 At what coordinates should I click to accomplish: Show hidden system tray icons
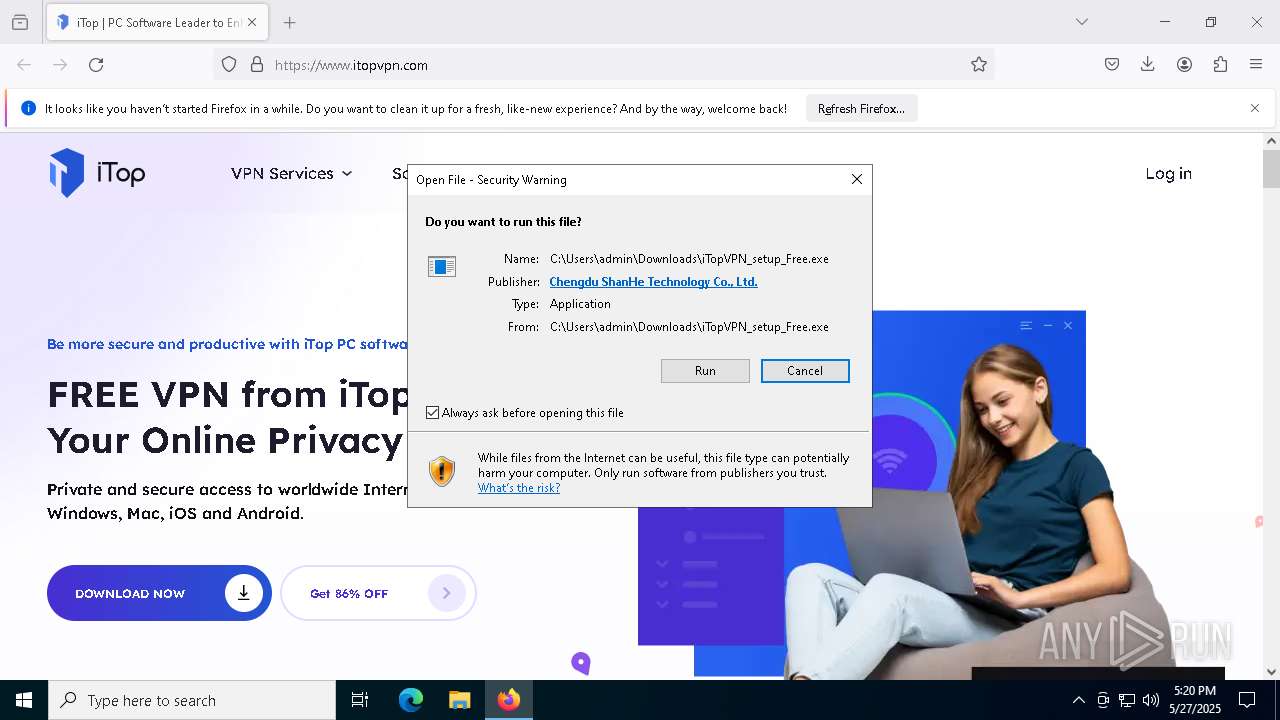(x=1078, y=700)
